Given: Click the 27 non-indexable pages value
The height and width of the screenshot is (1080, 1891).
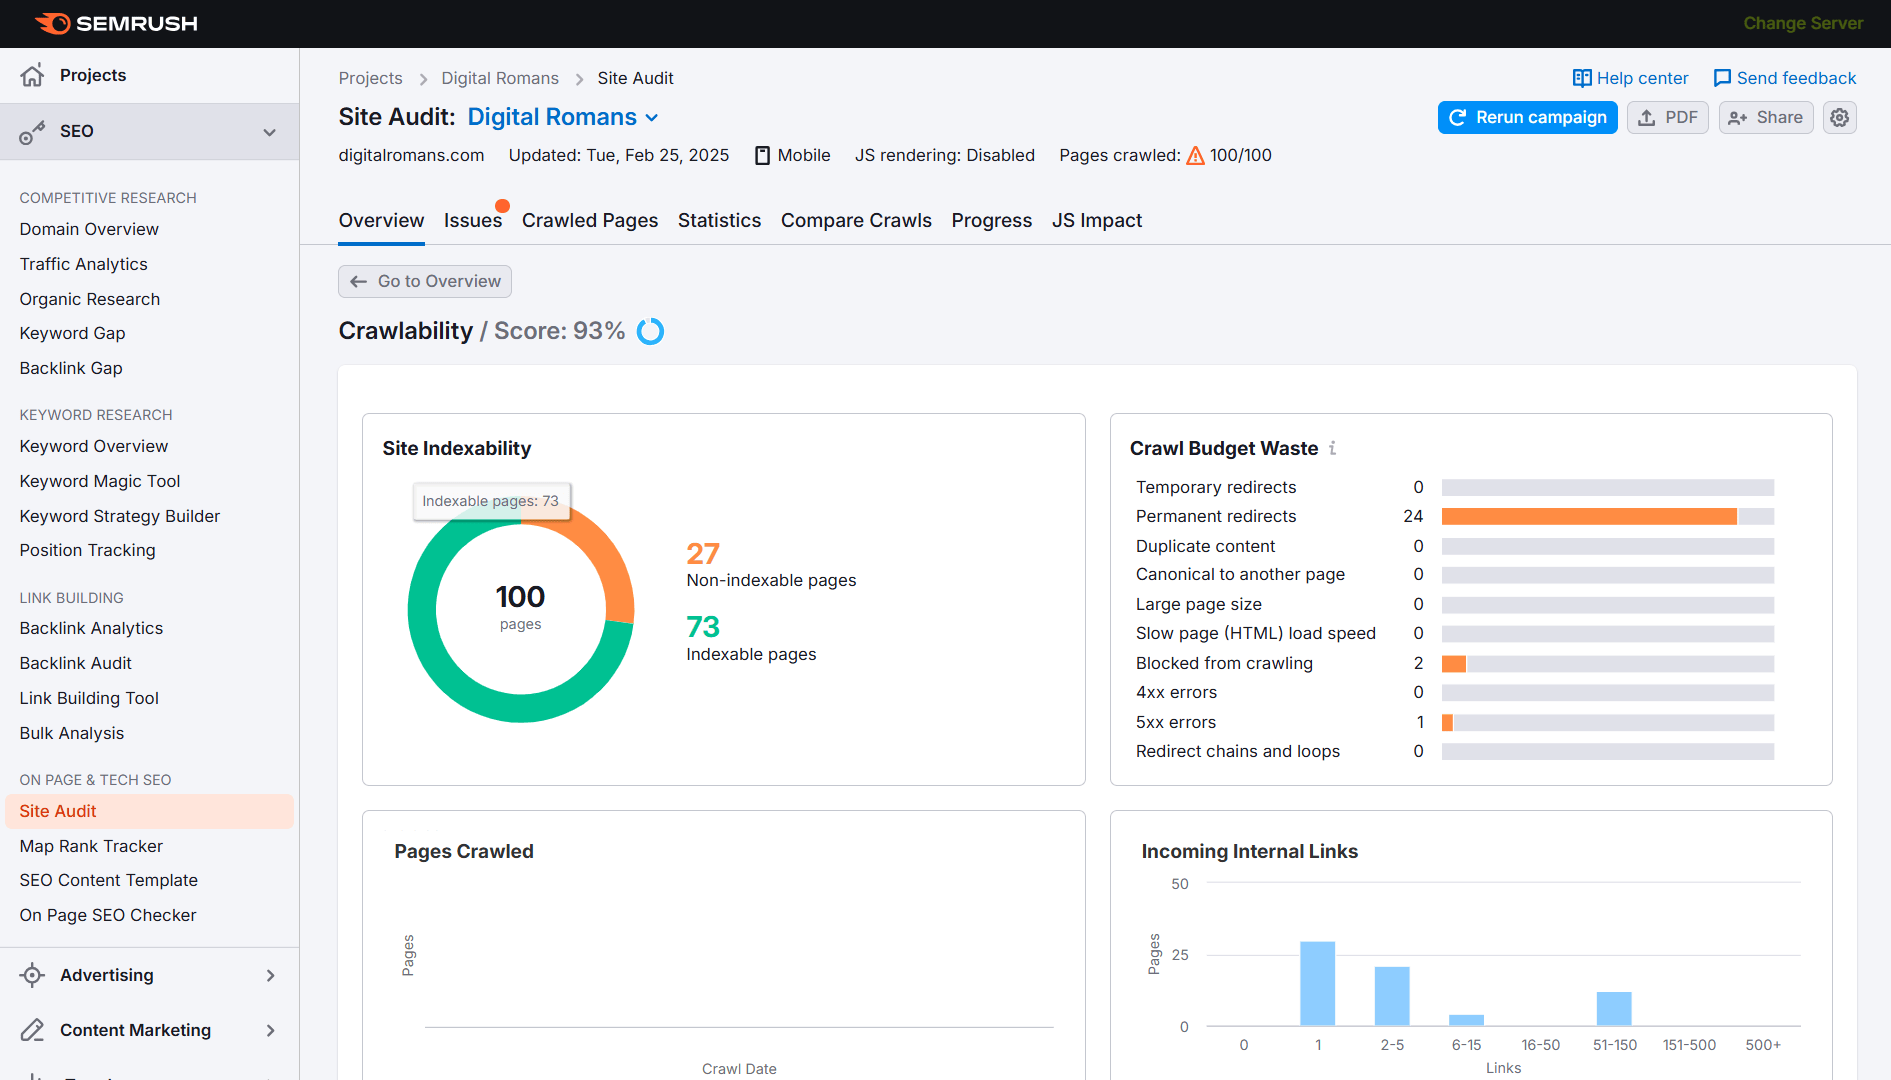Looking at the screenshot, I should tap(703, 553).
